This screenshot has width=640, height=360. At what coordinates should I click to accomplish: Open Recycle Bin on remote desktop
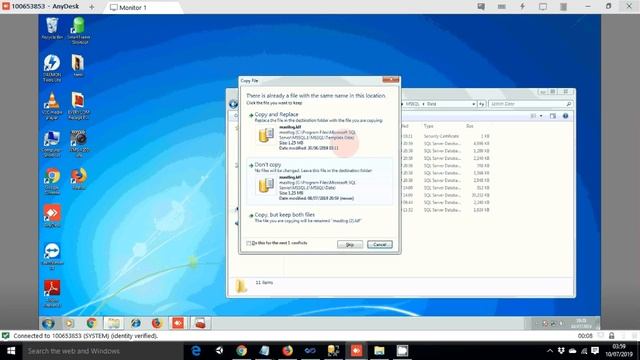[x=52, y=28]
